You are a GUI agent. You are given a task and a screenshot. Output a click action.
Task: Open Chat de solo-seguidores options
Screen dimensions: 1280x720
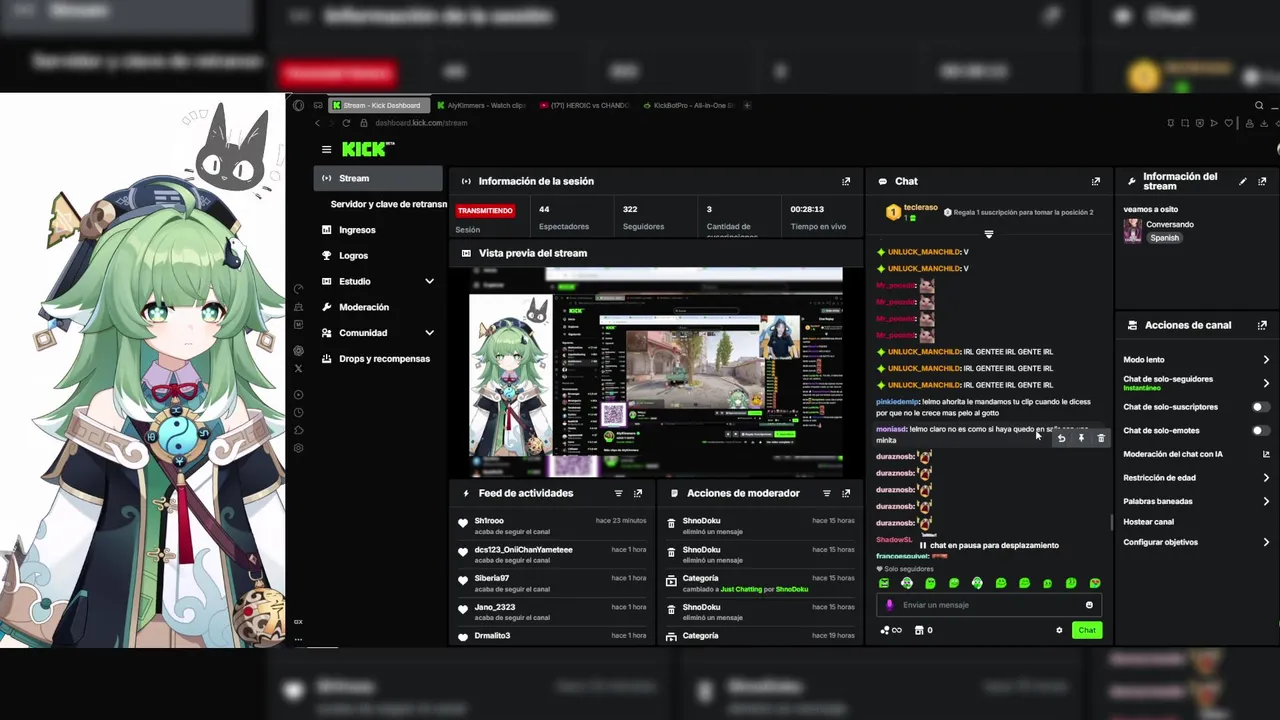tap(1196, 383)
